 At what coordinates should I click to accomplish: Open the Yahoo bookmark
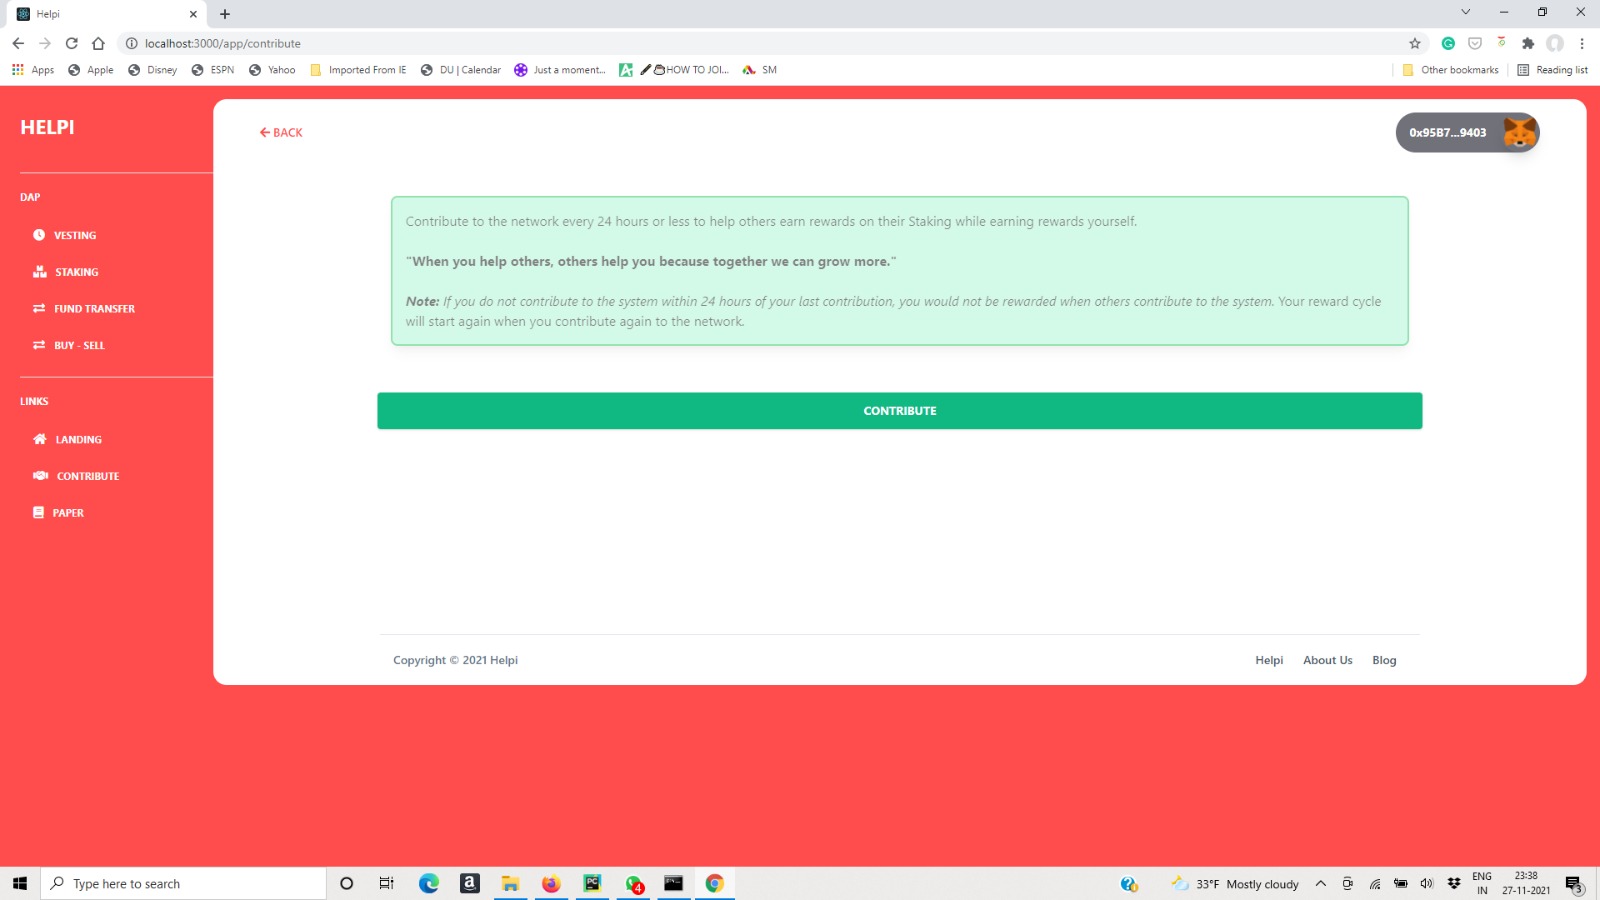[x=272, y=70]
